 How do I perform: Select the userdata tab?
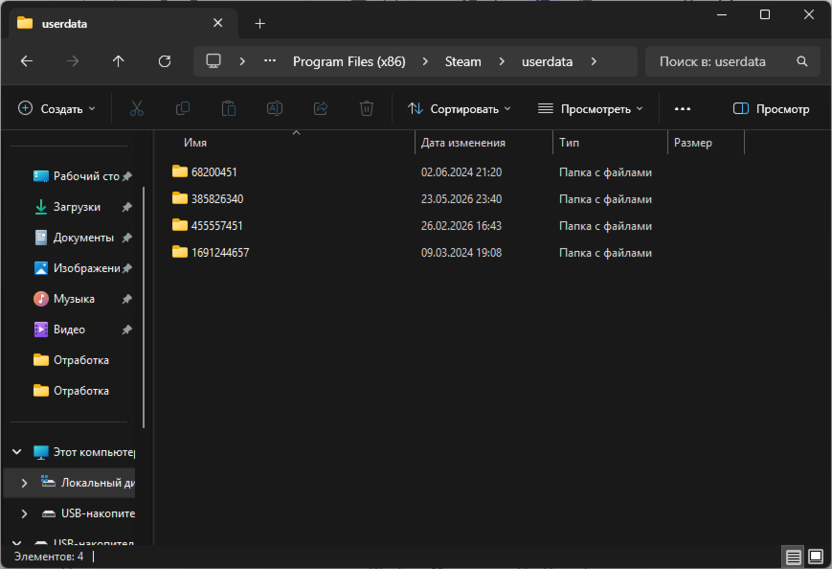point(123,23)
